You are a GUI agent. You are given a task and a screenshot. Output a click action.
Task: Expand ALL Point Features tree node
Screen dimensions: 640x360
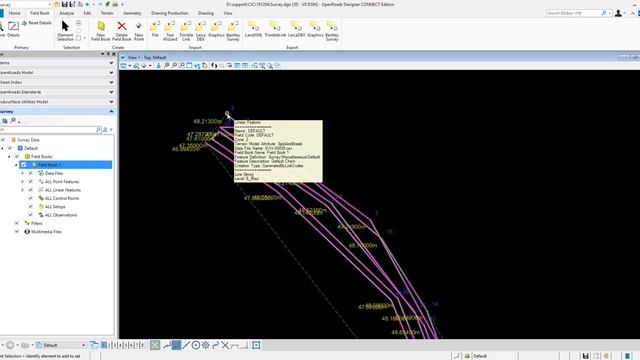(23, 181)
